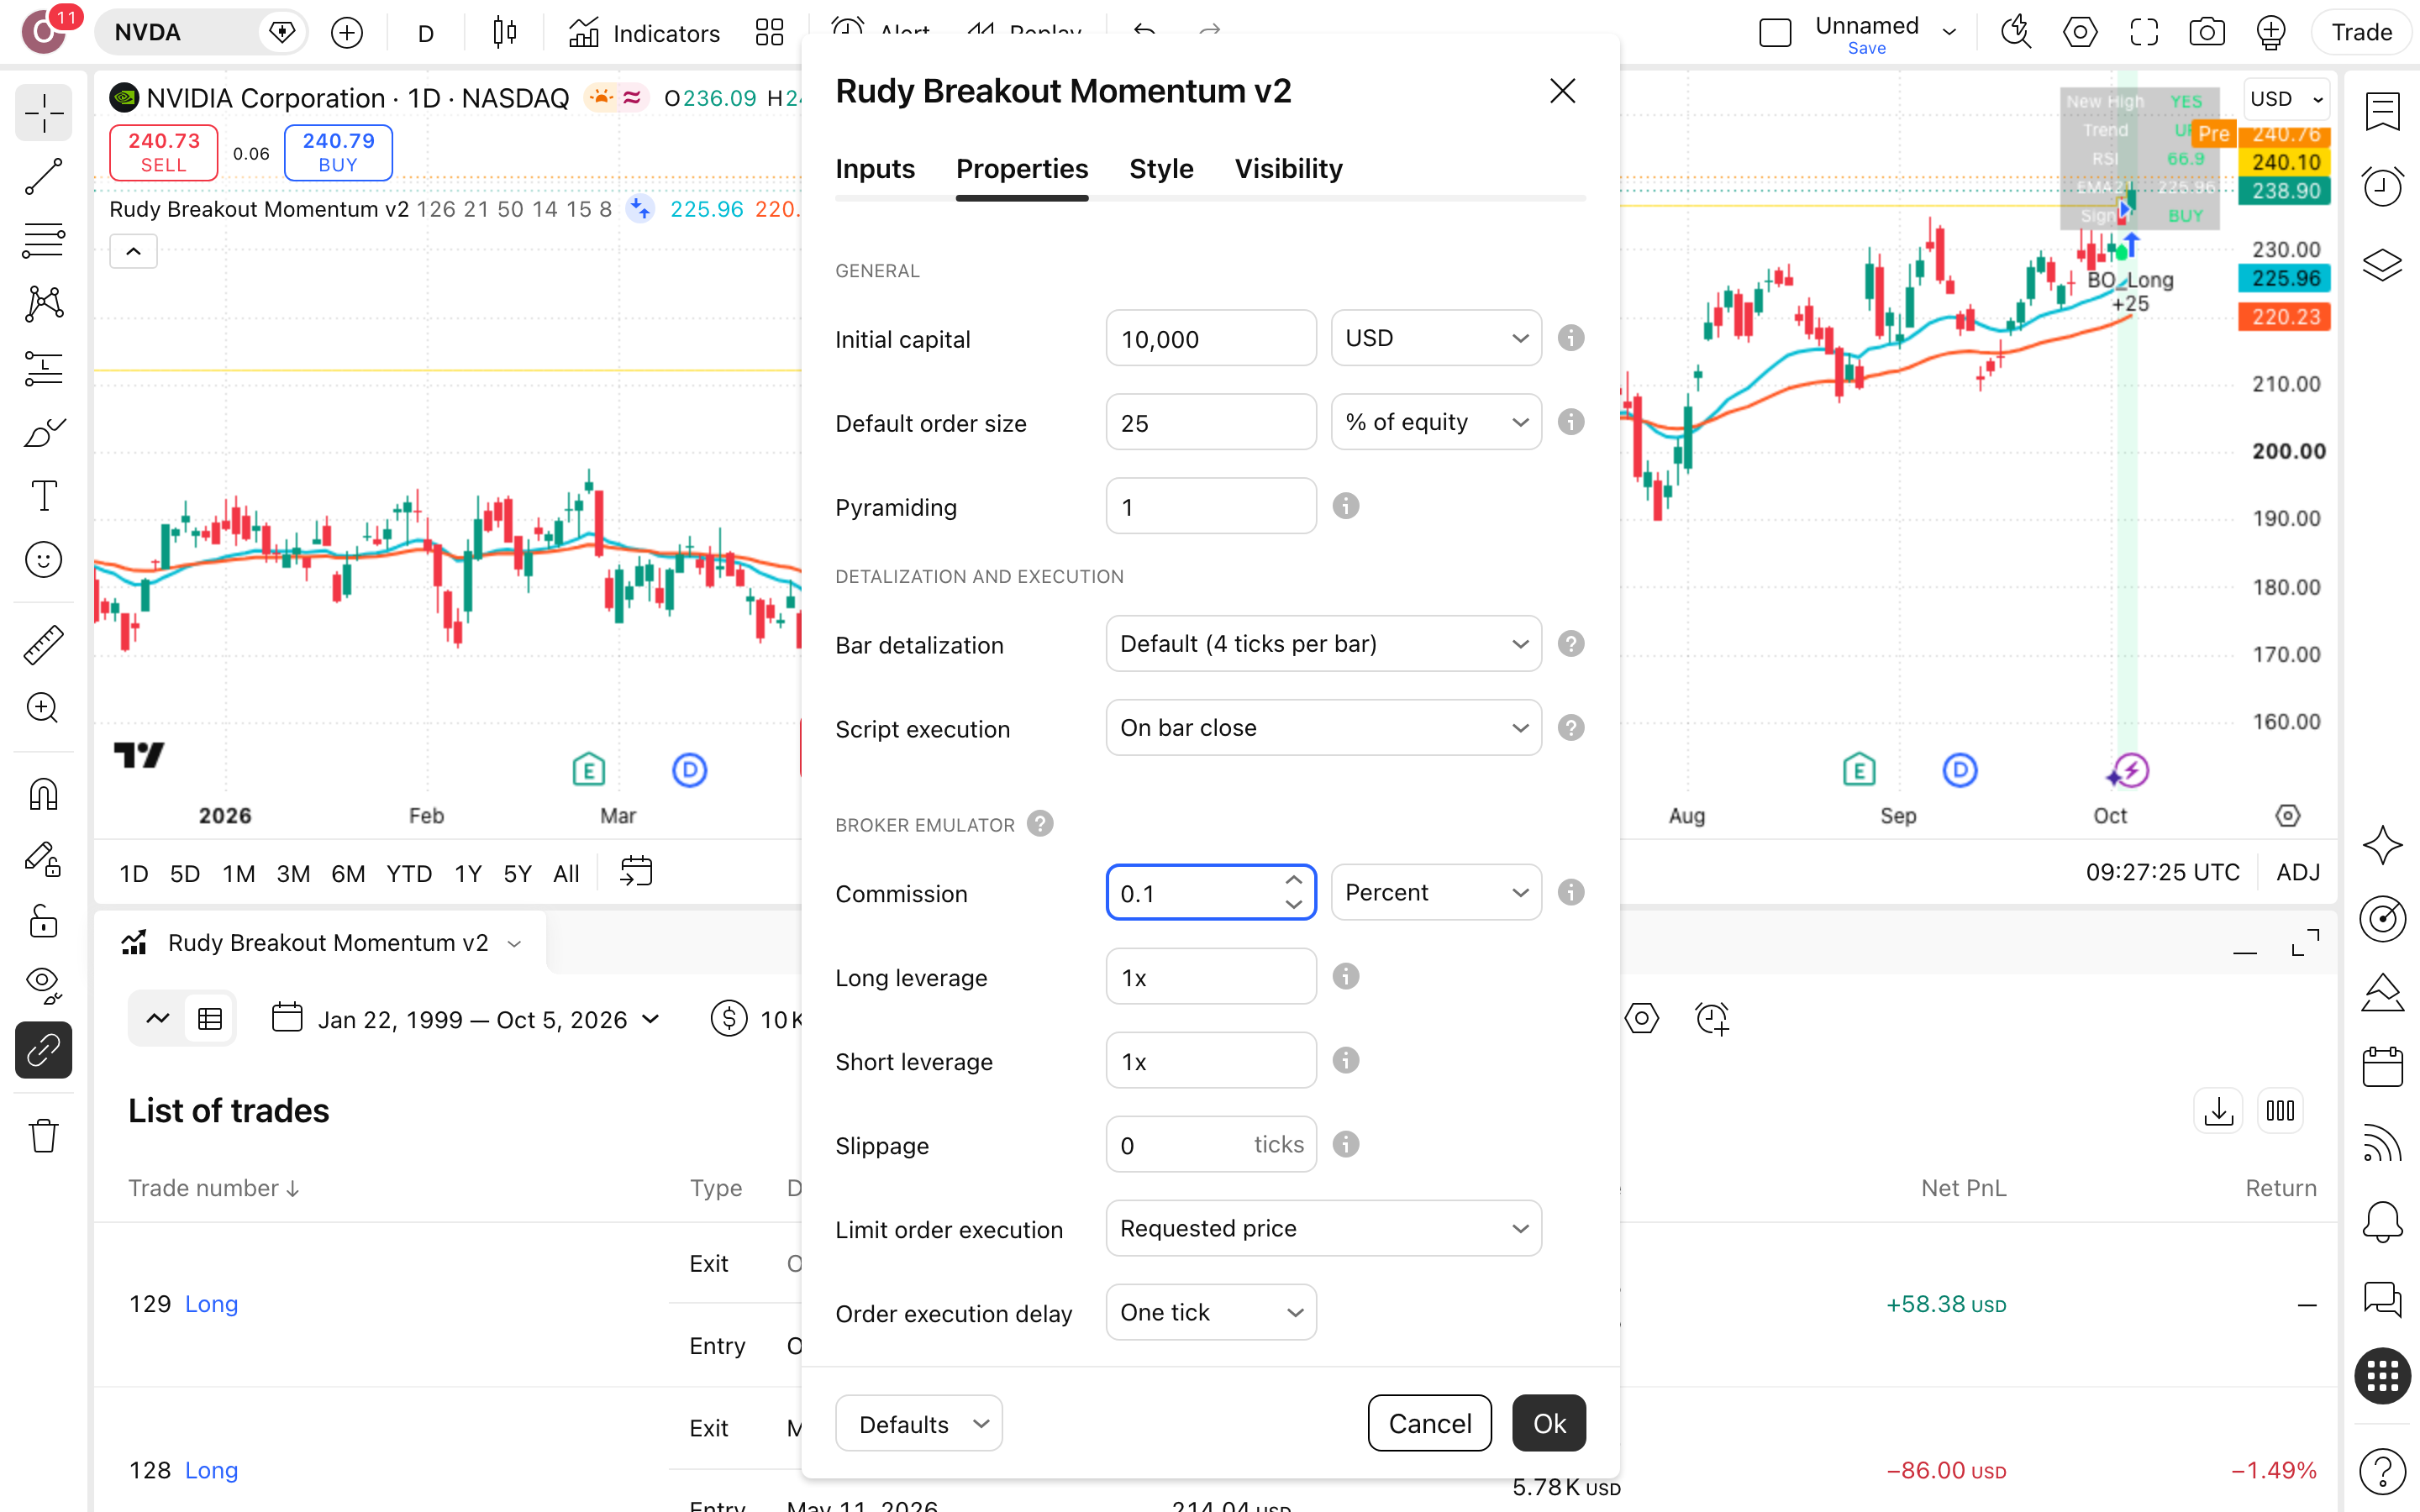Open the Fibonacci retracement tools
The width and height of the screenshot is (2420, 1512).
(x=43, y=240)
